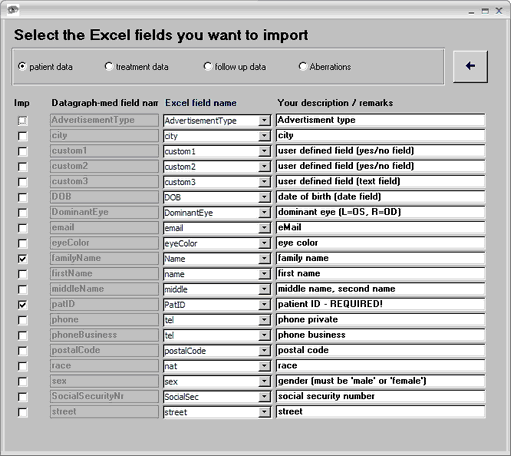Click the grayed SocialSecurityNr field name box
The height and width of the screenshot is (456, 511).
coord(104,396)
